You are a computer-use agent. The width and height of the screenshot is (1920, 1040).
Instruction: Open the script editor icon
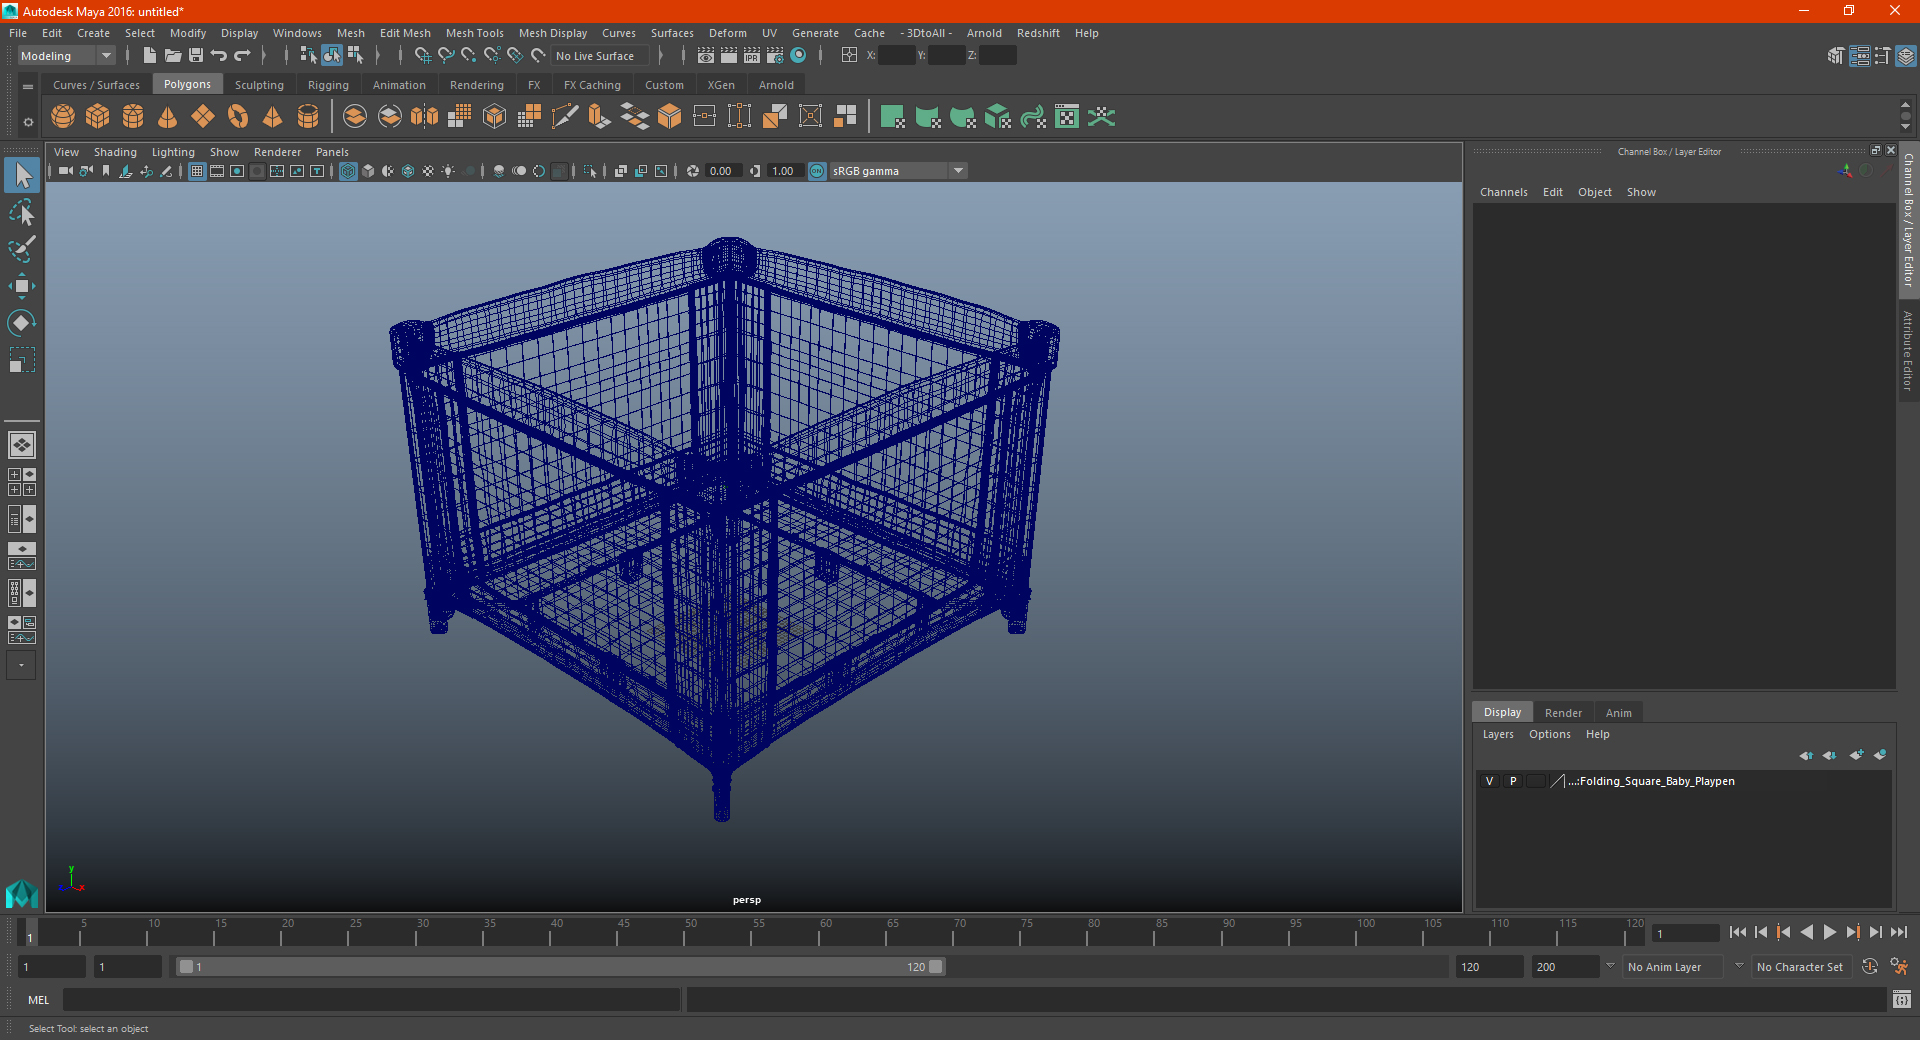click(1901, 999)
